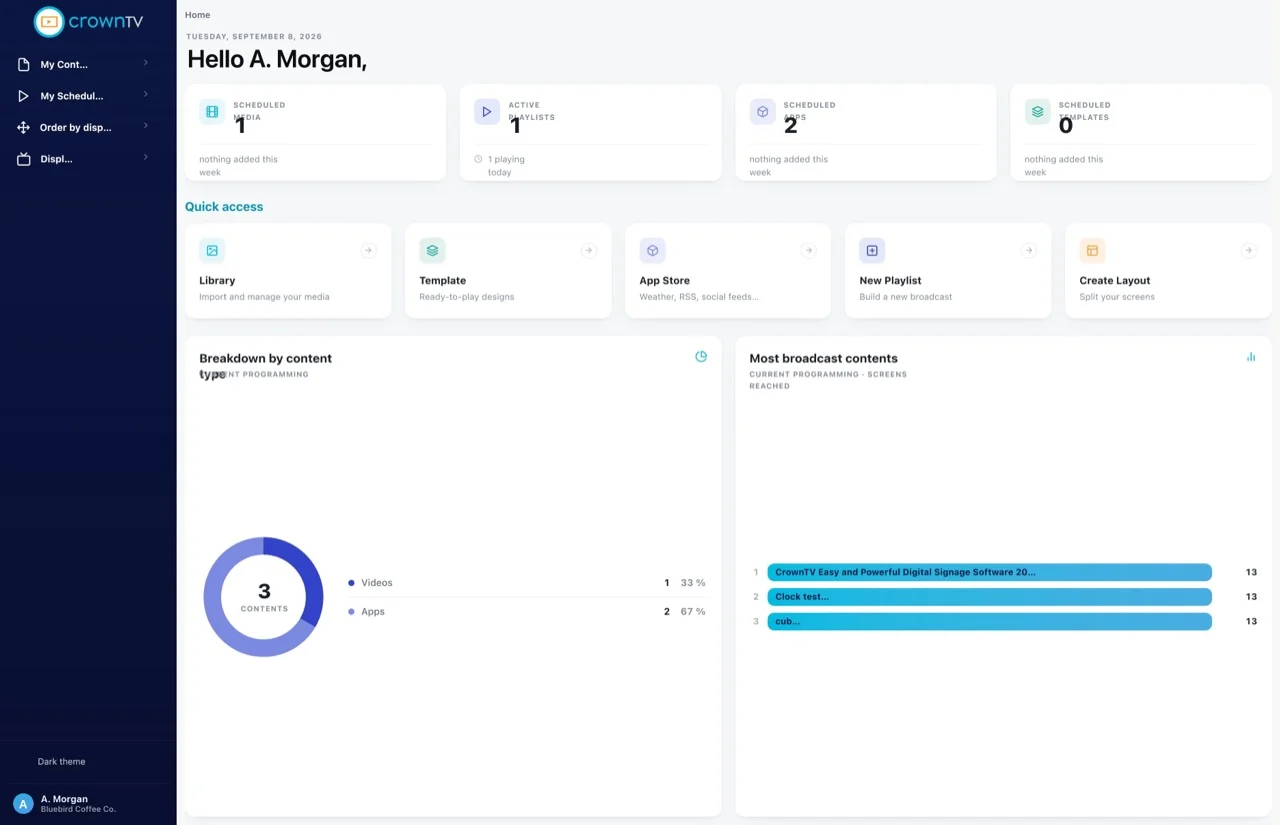Click the Videos legend color dot
This screenshot has height=825, width=1280.
351,583
